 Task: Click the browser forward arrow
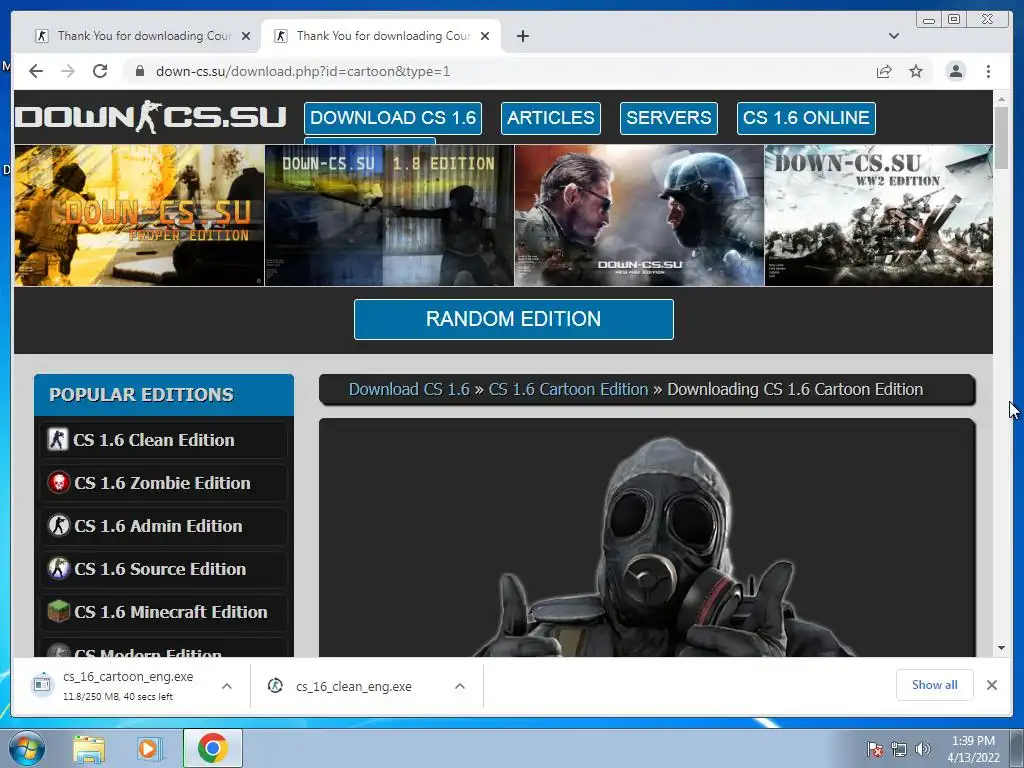68,71
